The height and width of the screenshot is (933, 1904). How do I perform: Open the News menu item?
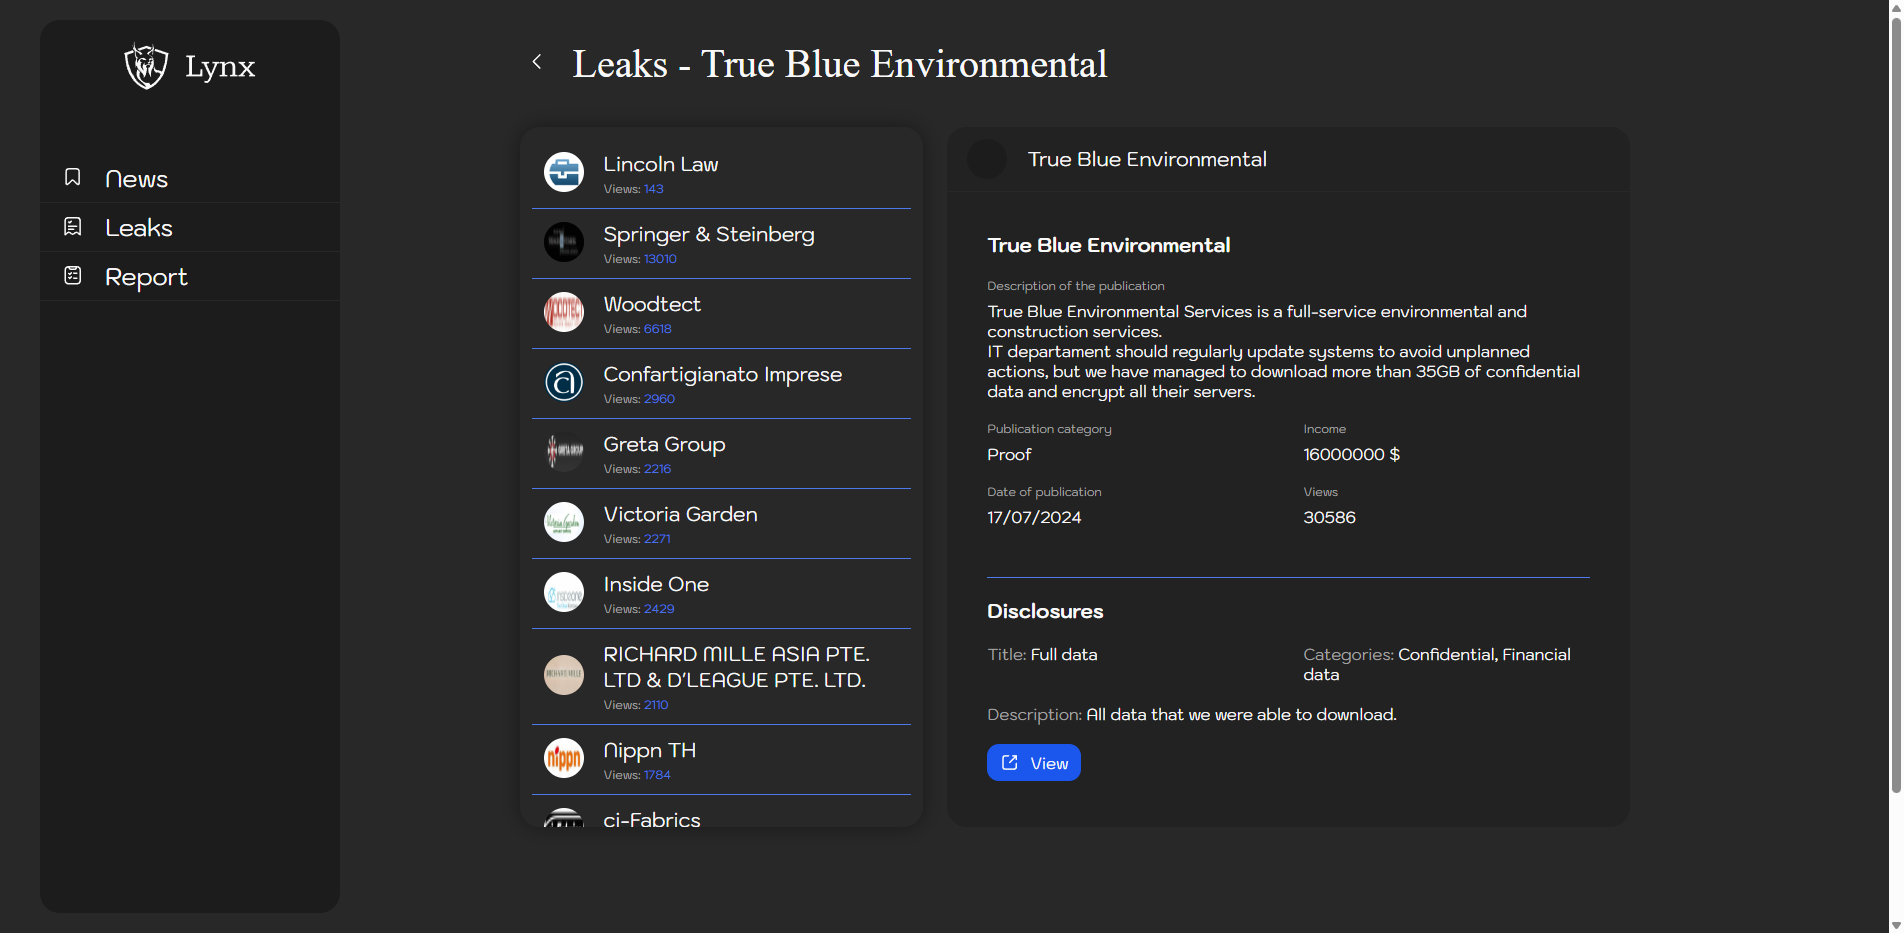click(137, 179)
